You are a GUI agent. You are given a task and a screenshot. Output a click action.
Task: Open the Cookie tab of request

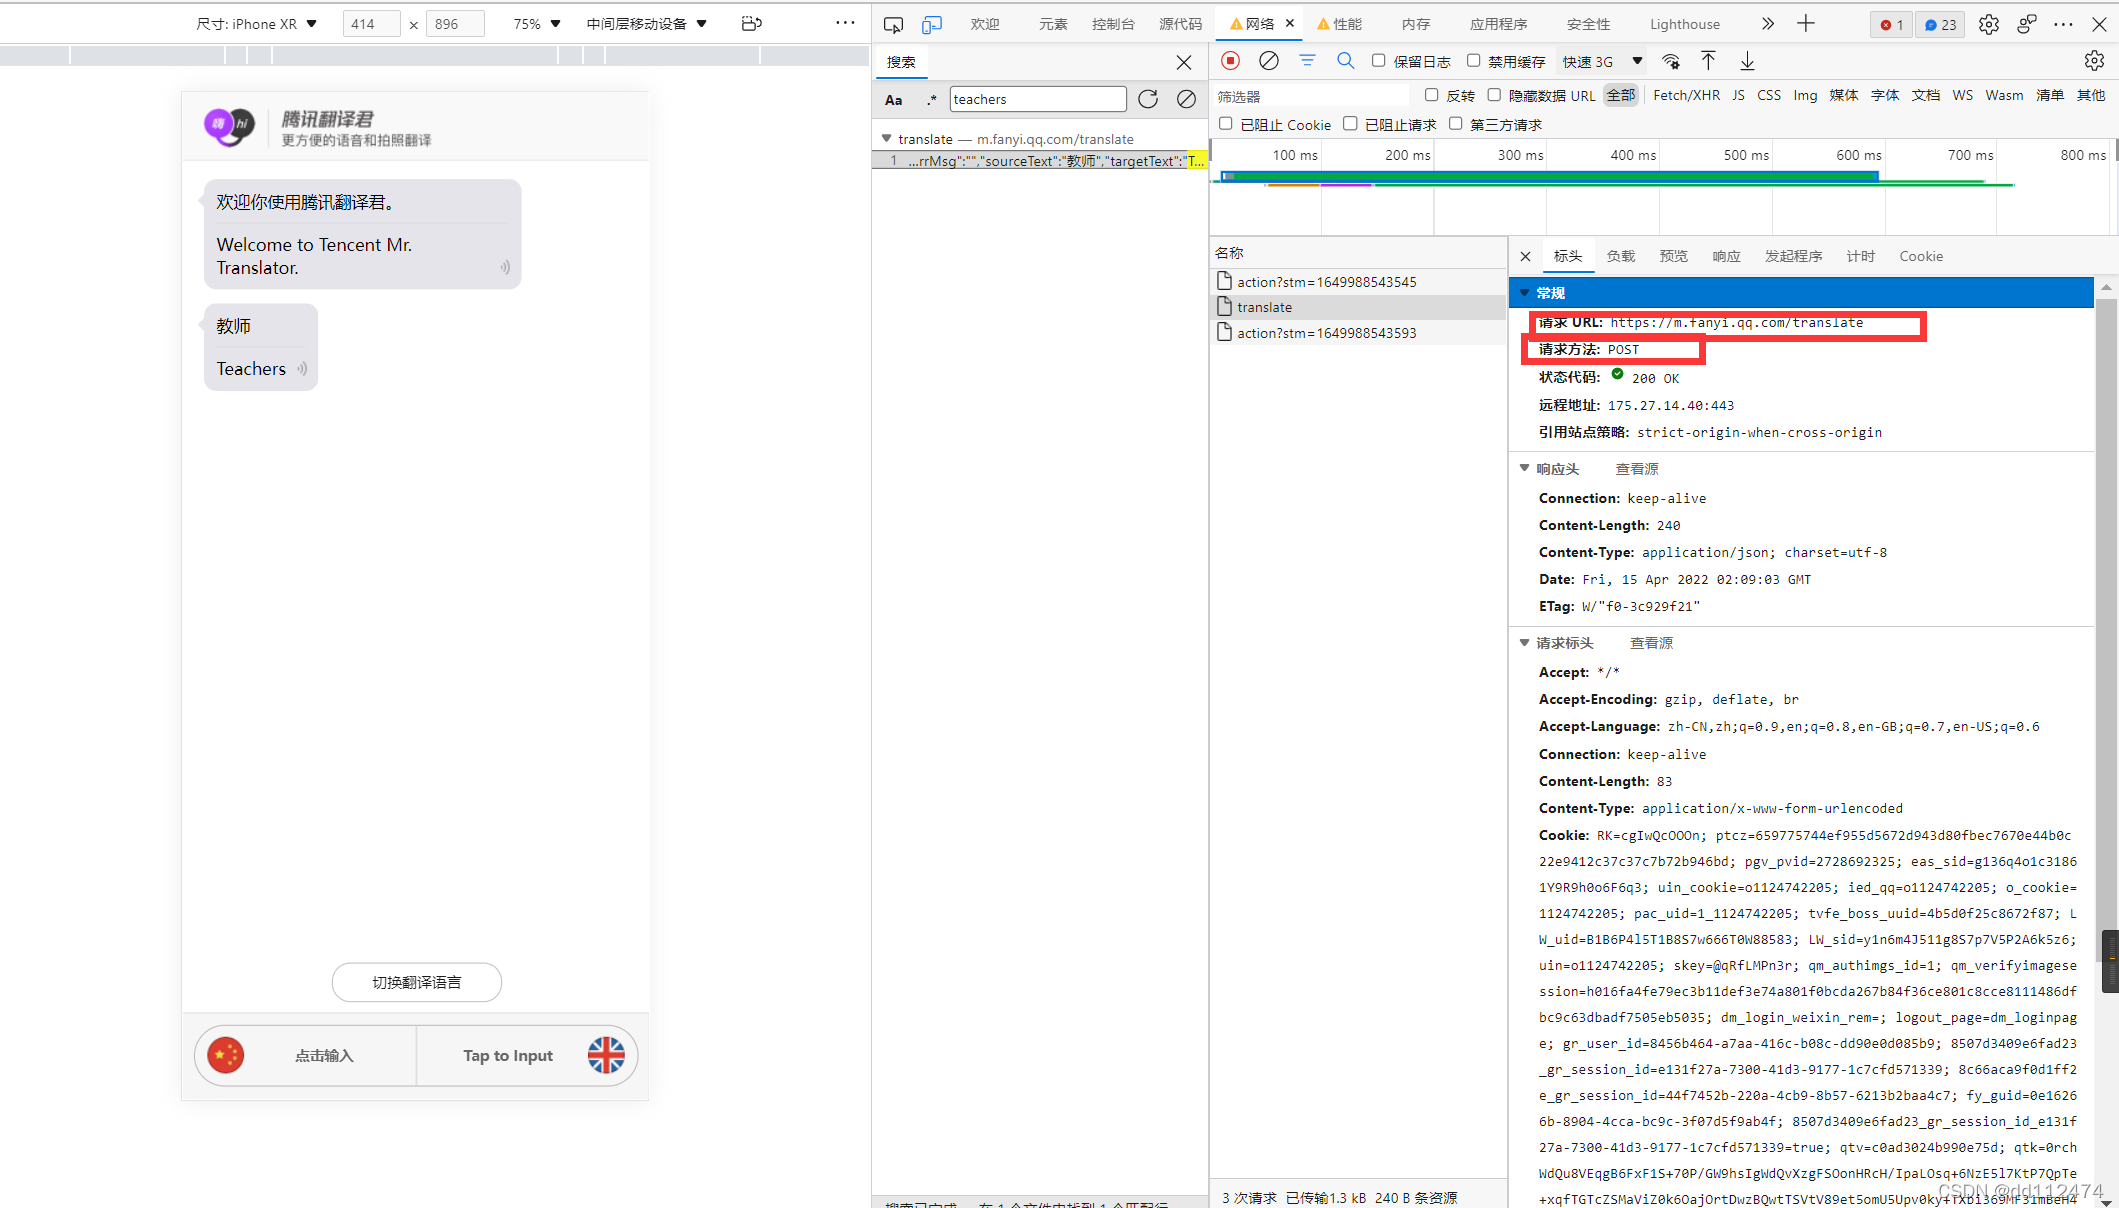pos(1921,257)
